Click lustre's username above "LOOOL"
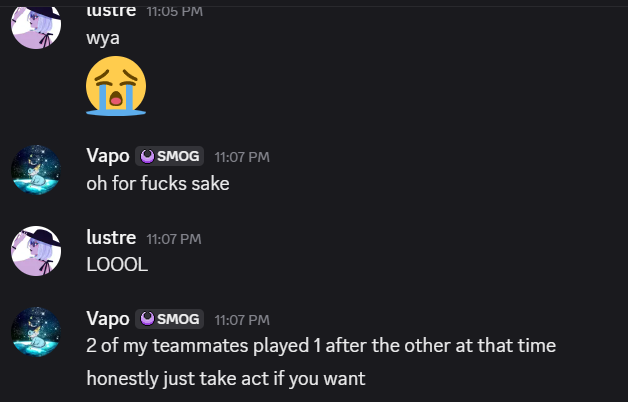The image size is (628, 402). click(111, 237)
